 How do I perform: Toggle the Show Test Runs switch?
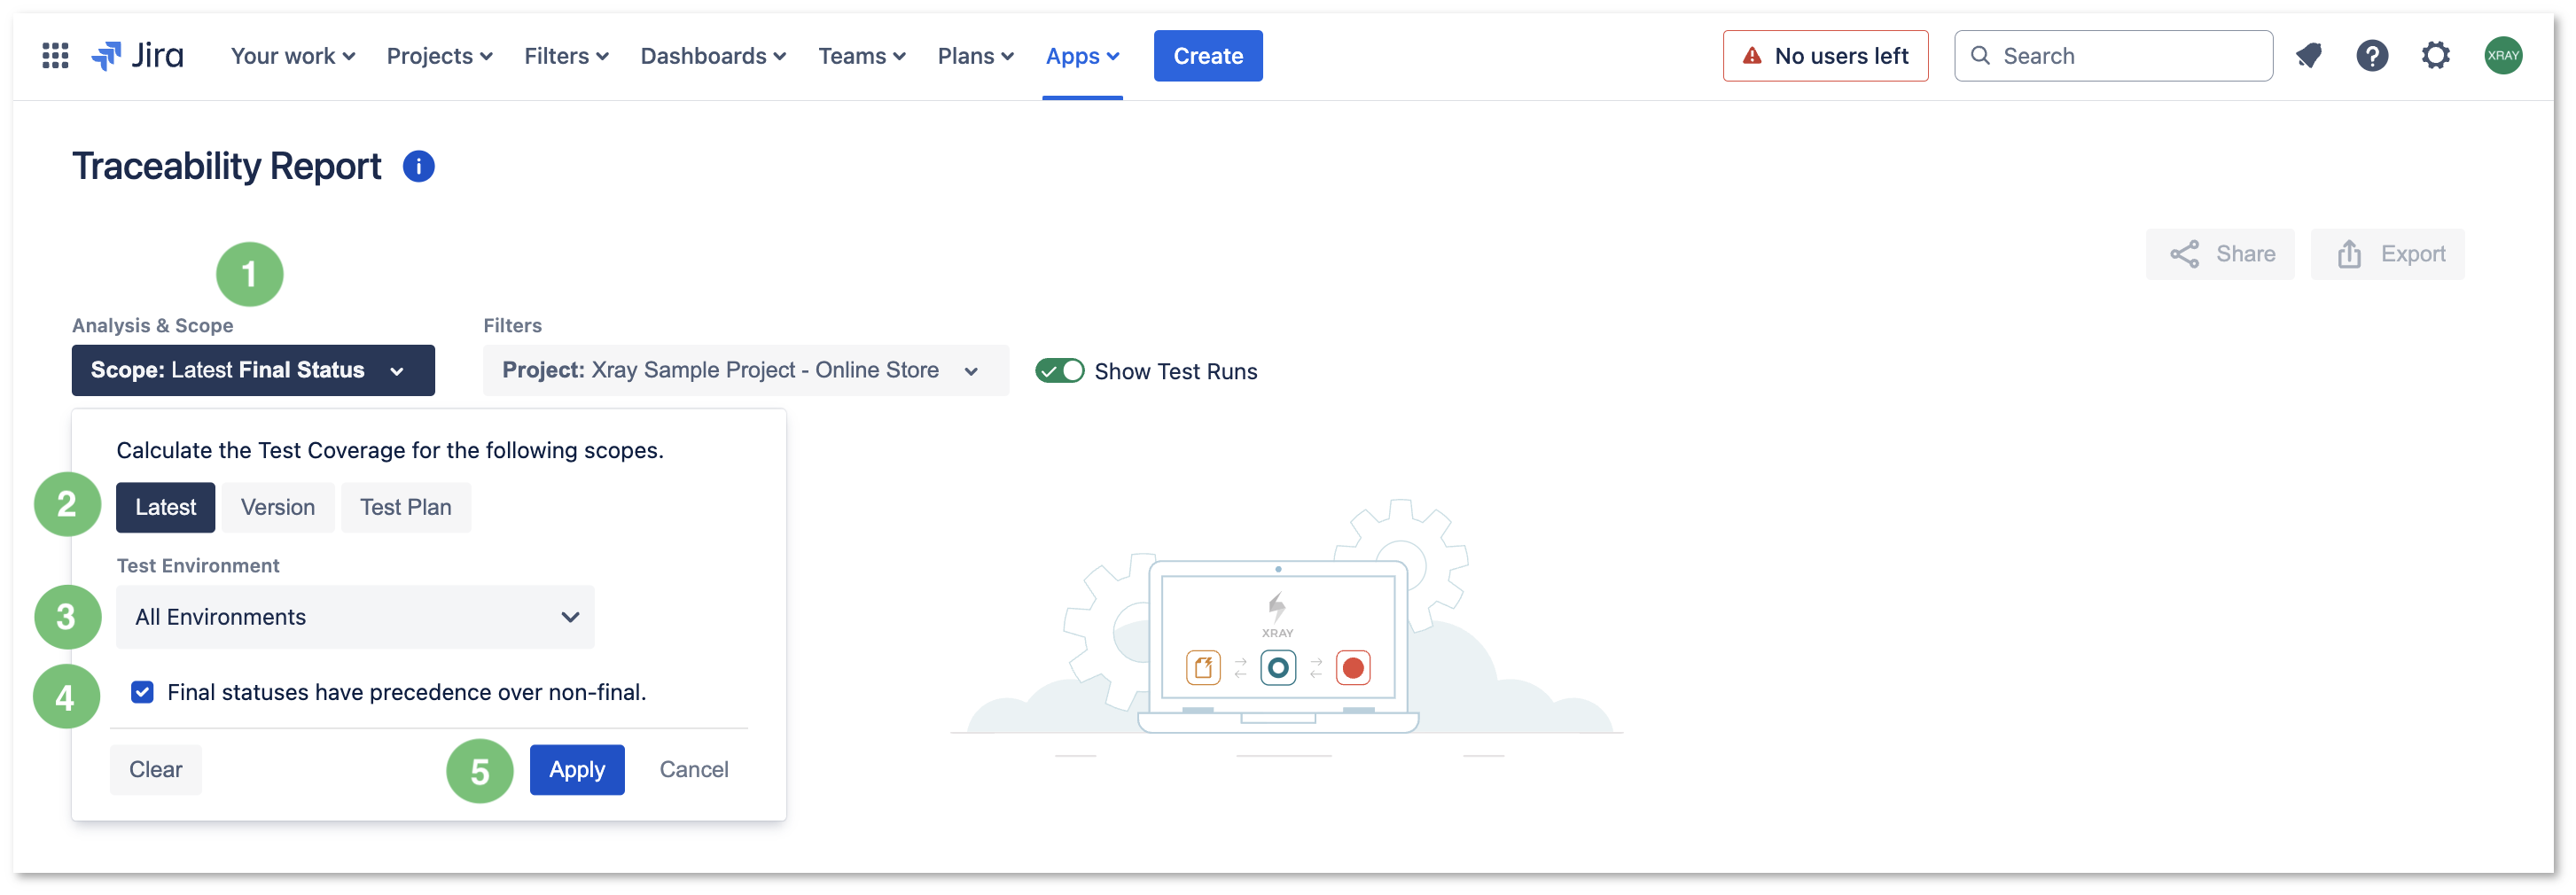click(1059, 371)
